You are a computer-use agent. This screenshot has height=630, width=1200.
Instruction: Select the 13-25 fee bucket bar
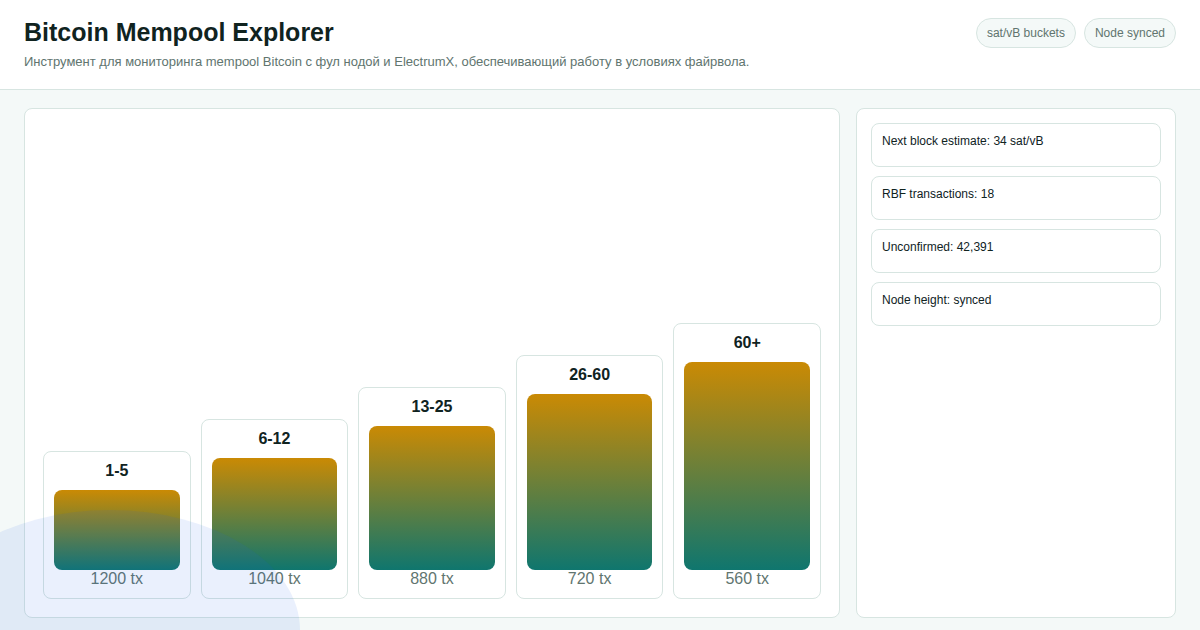[432, 498]
